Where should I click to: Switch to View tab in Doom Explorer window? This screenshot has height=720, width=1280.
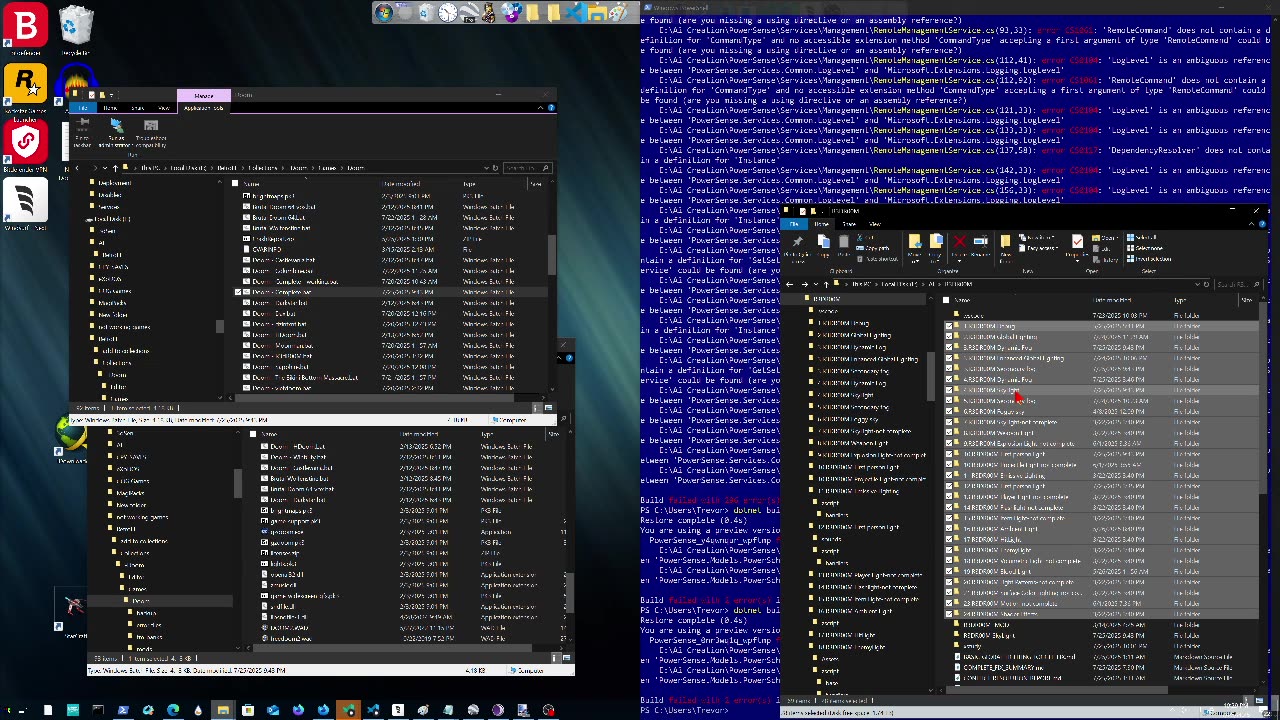point(163,108)
